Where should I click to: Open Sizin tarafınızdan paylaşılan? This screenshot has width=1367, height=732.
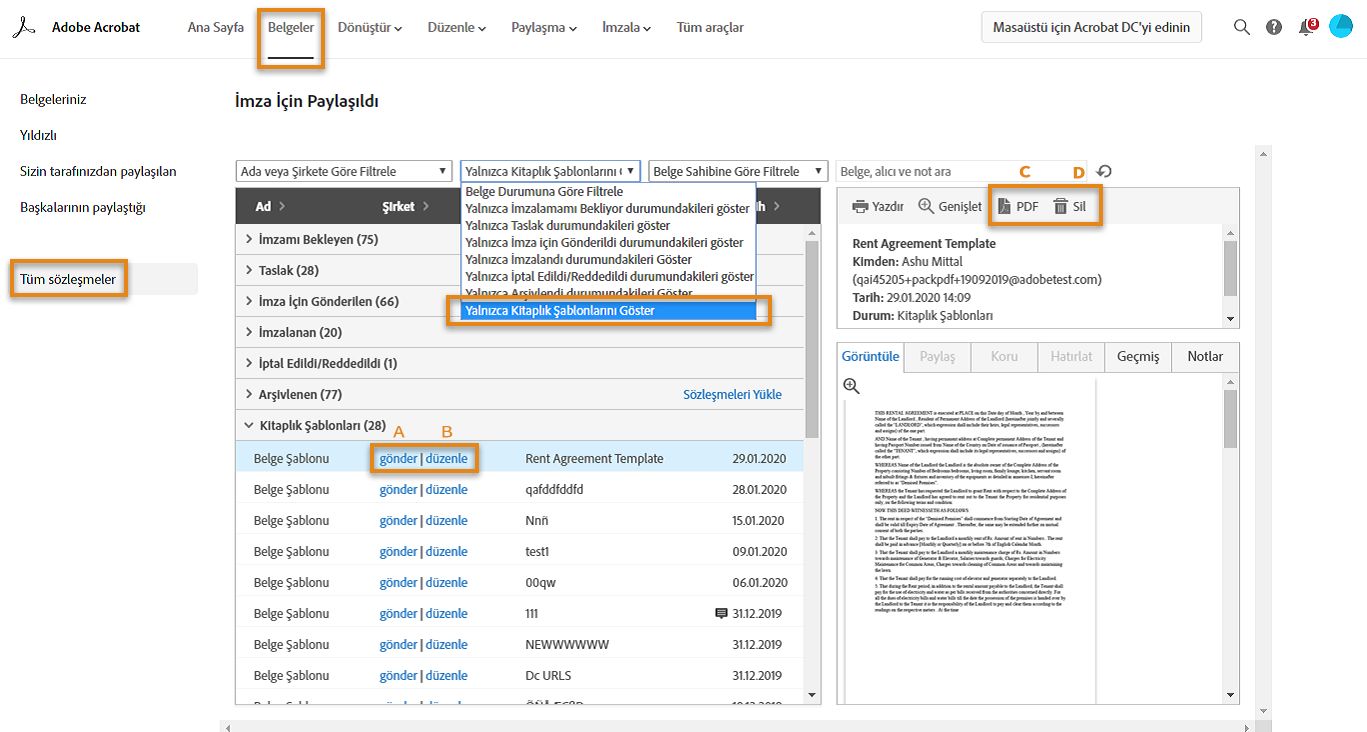tap(98, 172)
